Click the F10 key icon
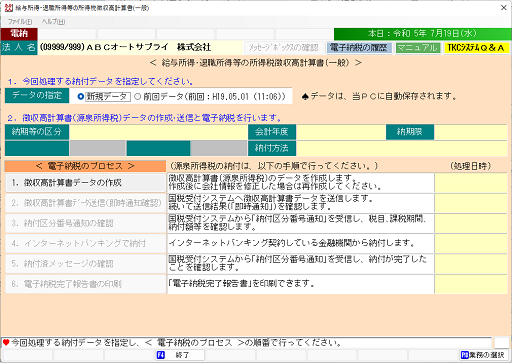512x363 pixels. coord(465,355)
